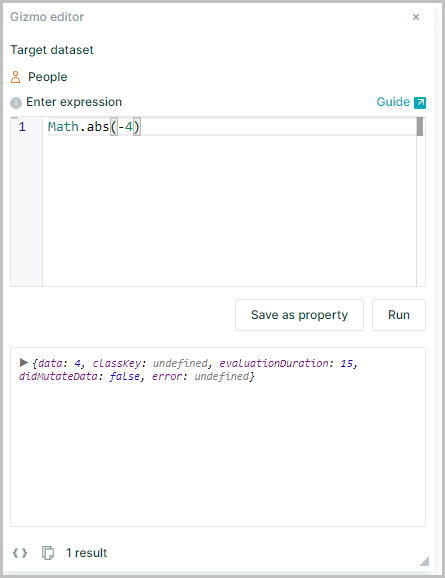Click the '1 result' status text
Screen dimensions: 445x578
[87, 553]
